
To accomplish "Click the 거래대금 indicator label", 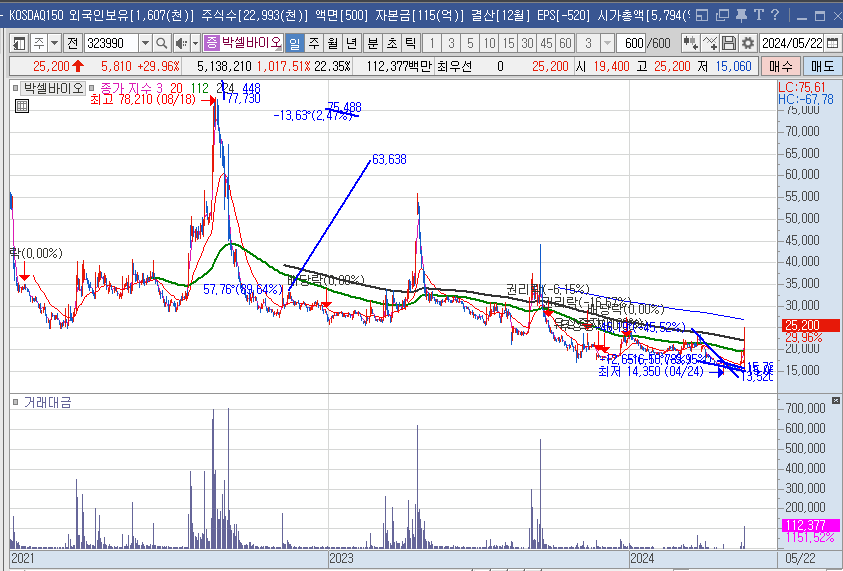I will pyautogui.click(x=47, y=403).
